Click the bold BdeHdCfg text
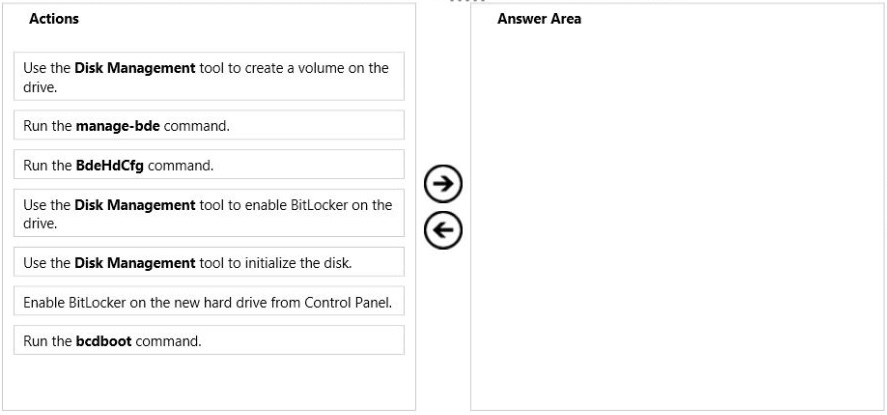The width and height of the screenshot is (887, 415). (110, 165)
